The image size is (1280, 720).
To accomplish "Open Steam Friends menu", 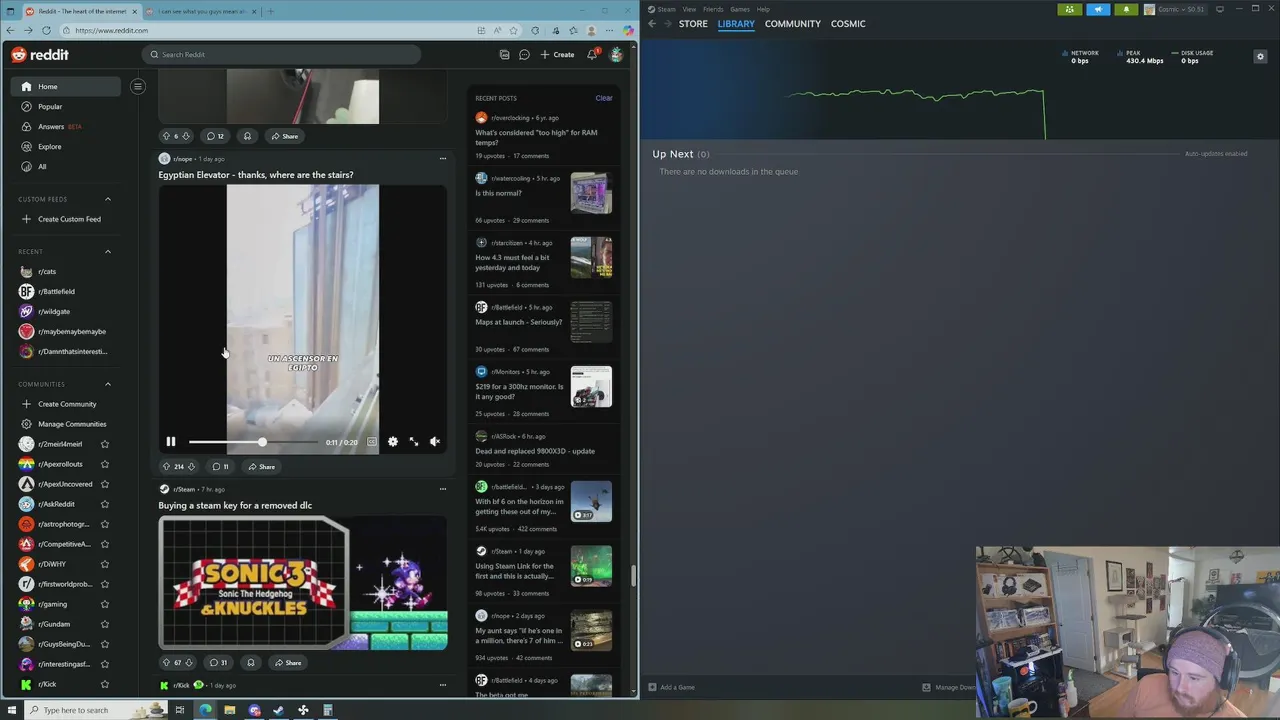I will tap(713, 9).
